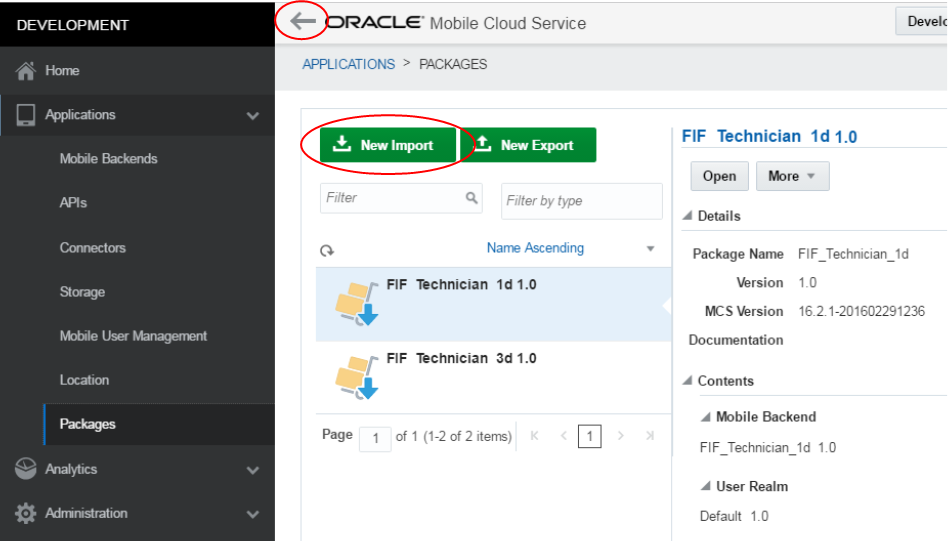This screenshot has height=542, width=948.
Task: Click the Oracle logo in header
Action: (x=375, y=22)
